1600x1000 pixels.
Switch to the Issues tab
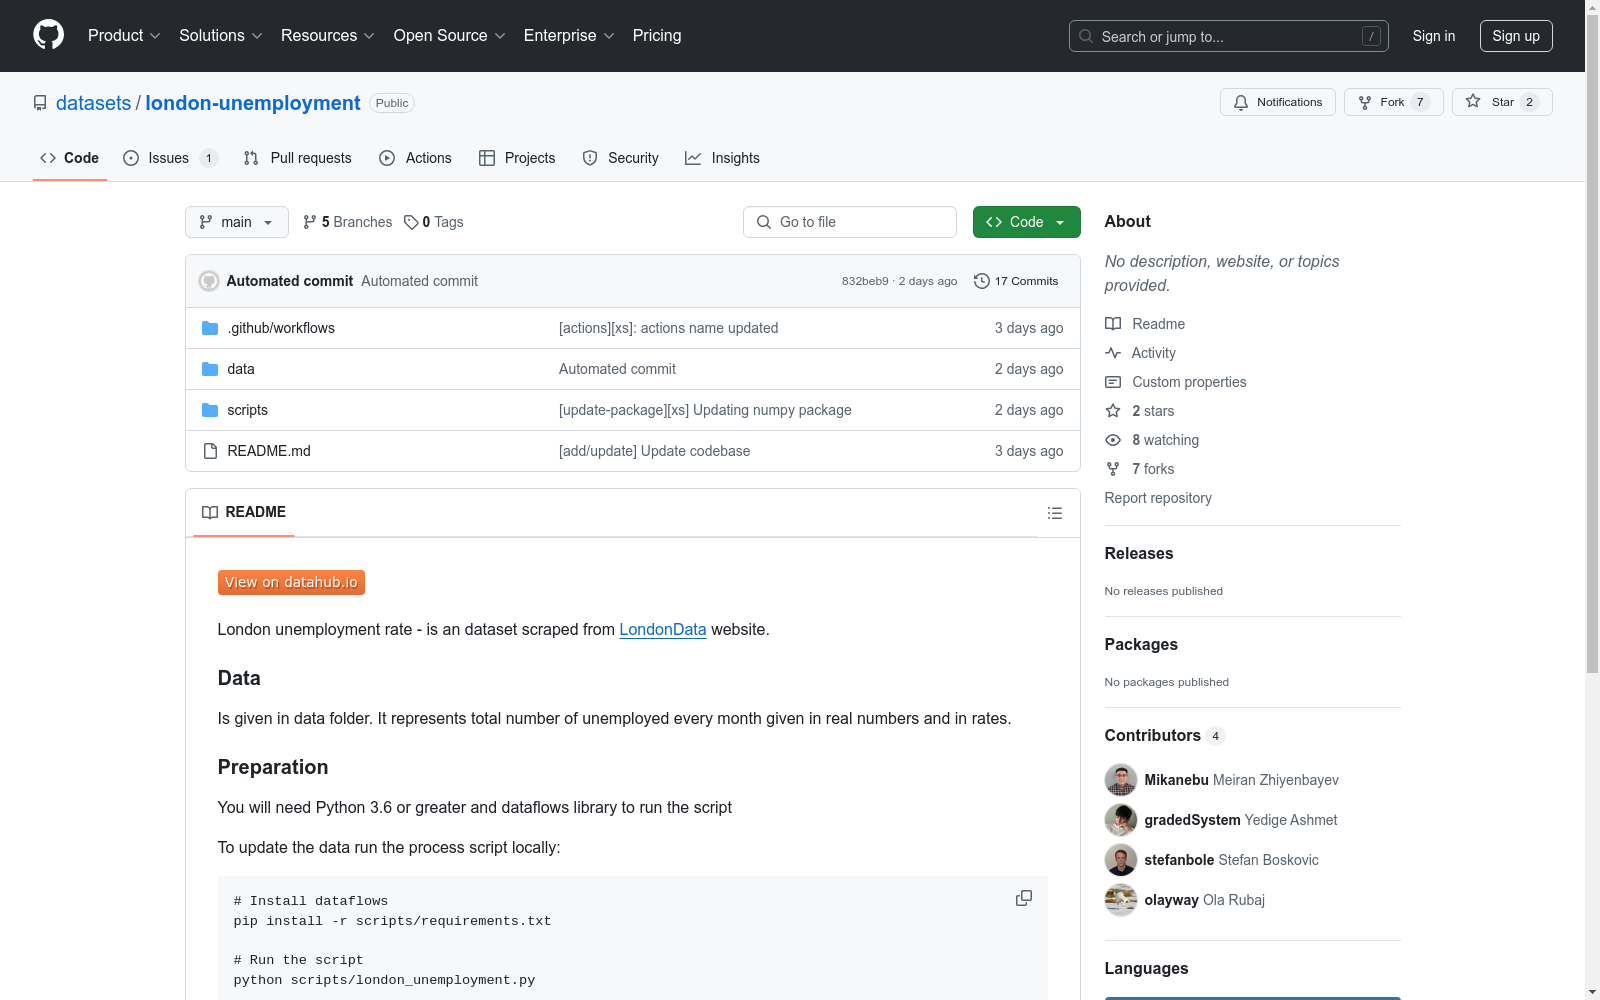[170, 158]
